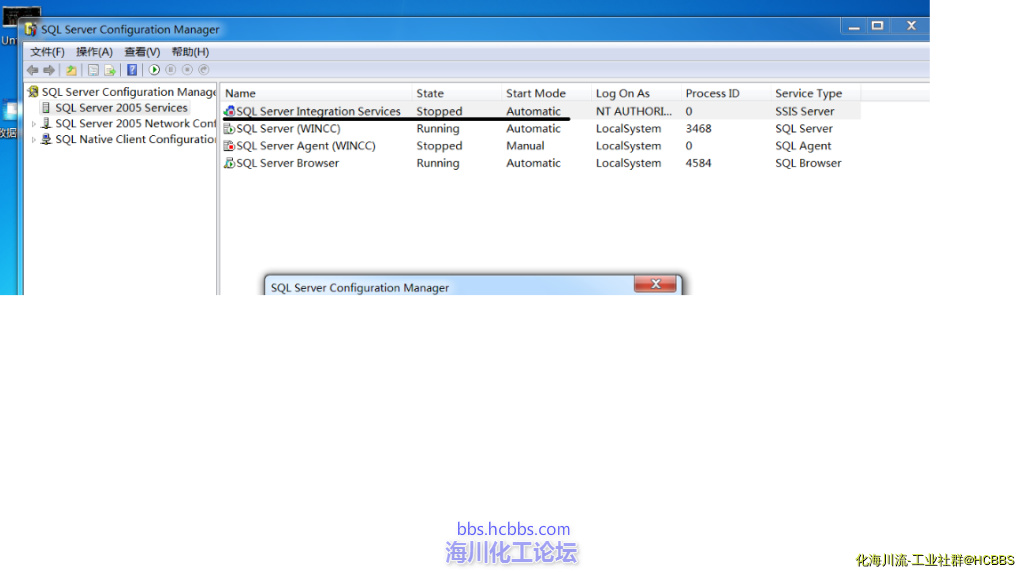Click the Back arrow in toolbar
This screenshot has width=1024, height=576.
33,70
